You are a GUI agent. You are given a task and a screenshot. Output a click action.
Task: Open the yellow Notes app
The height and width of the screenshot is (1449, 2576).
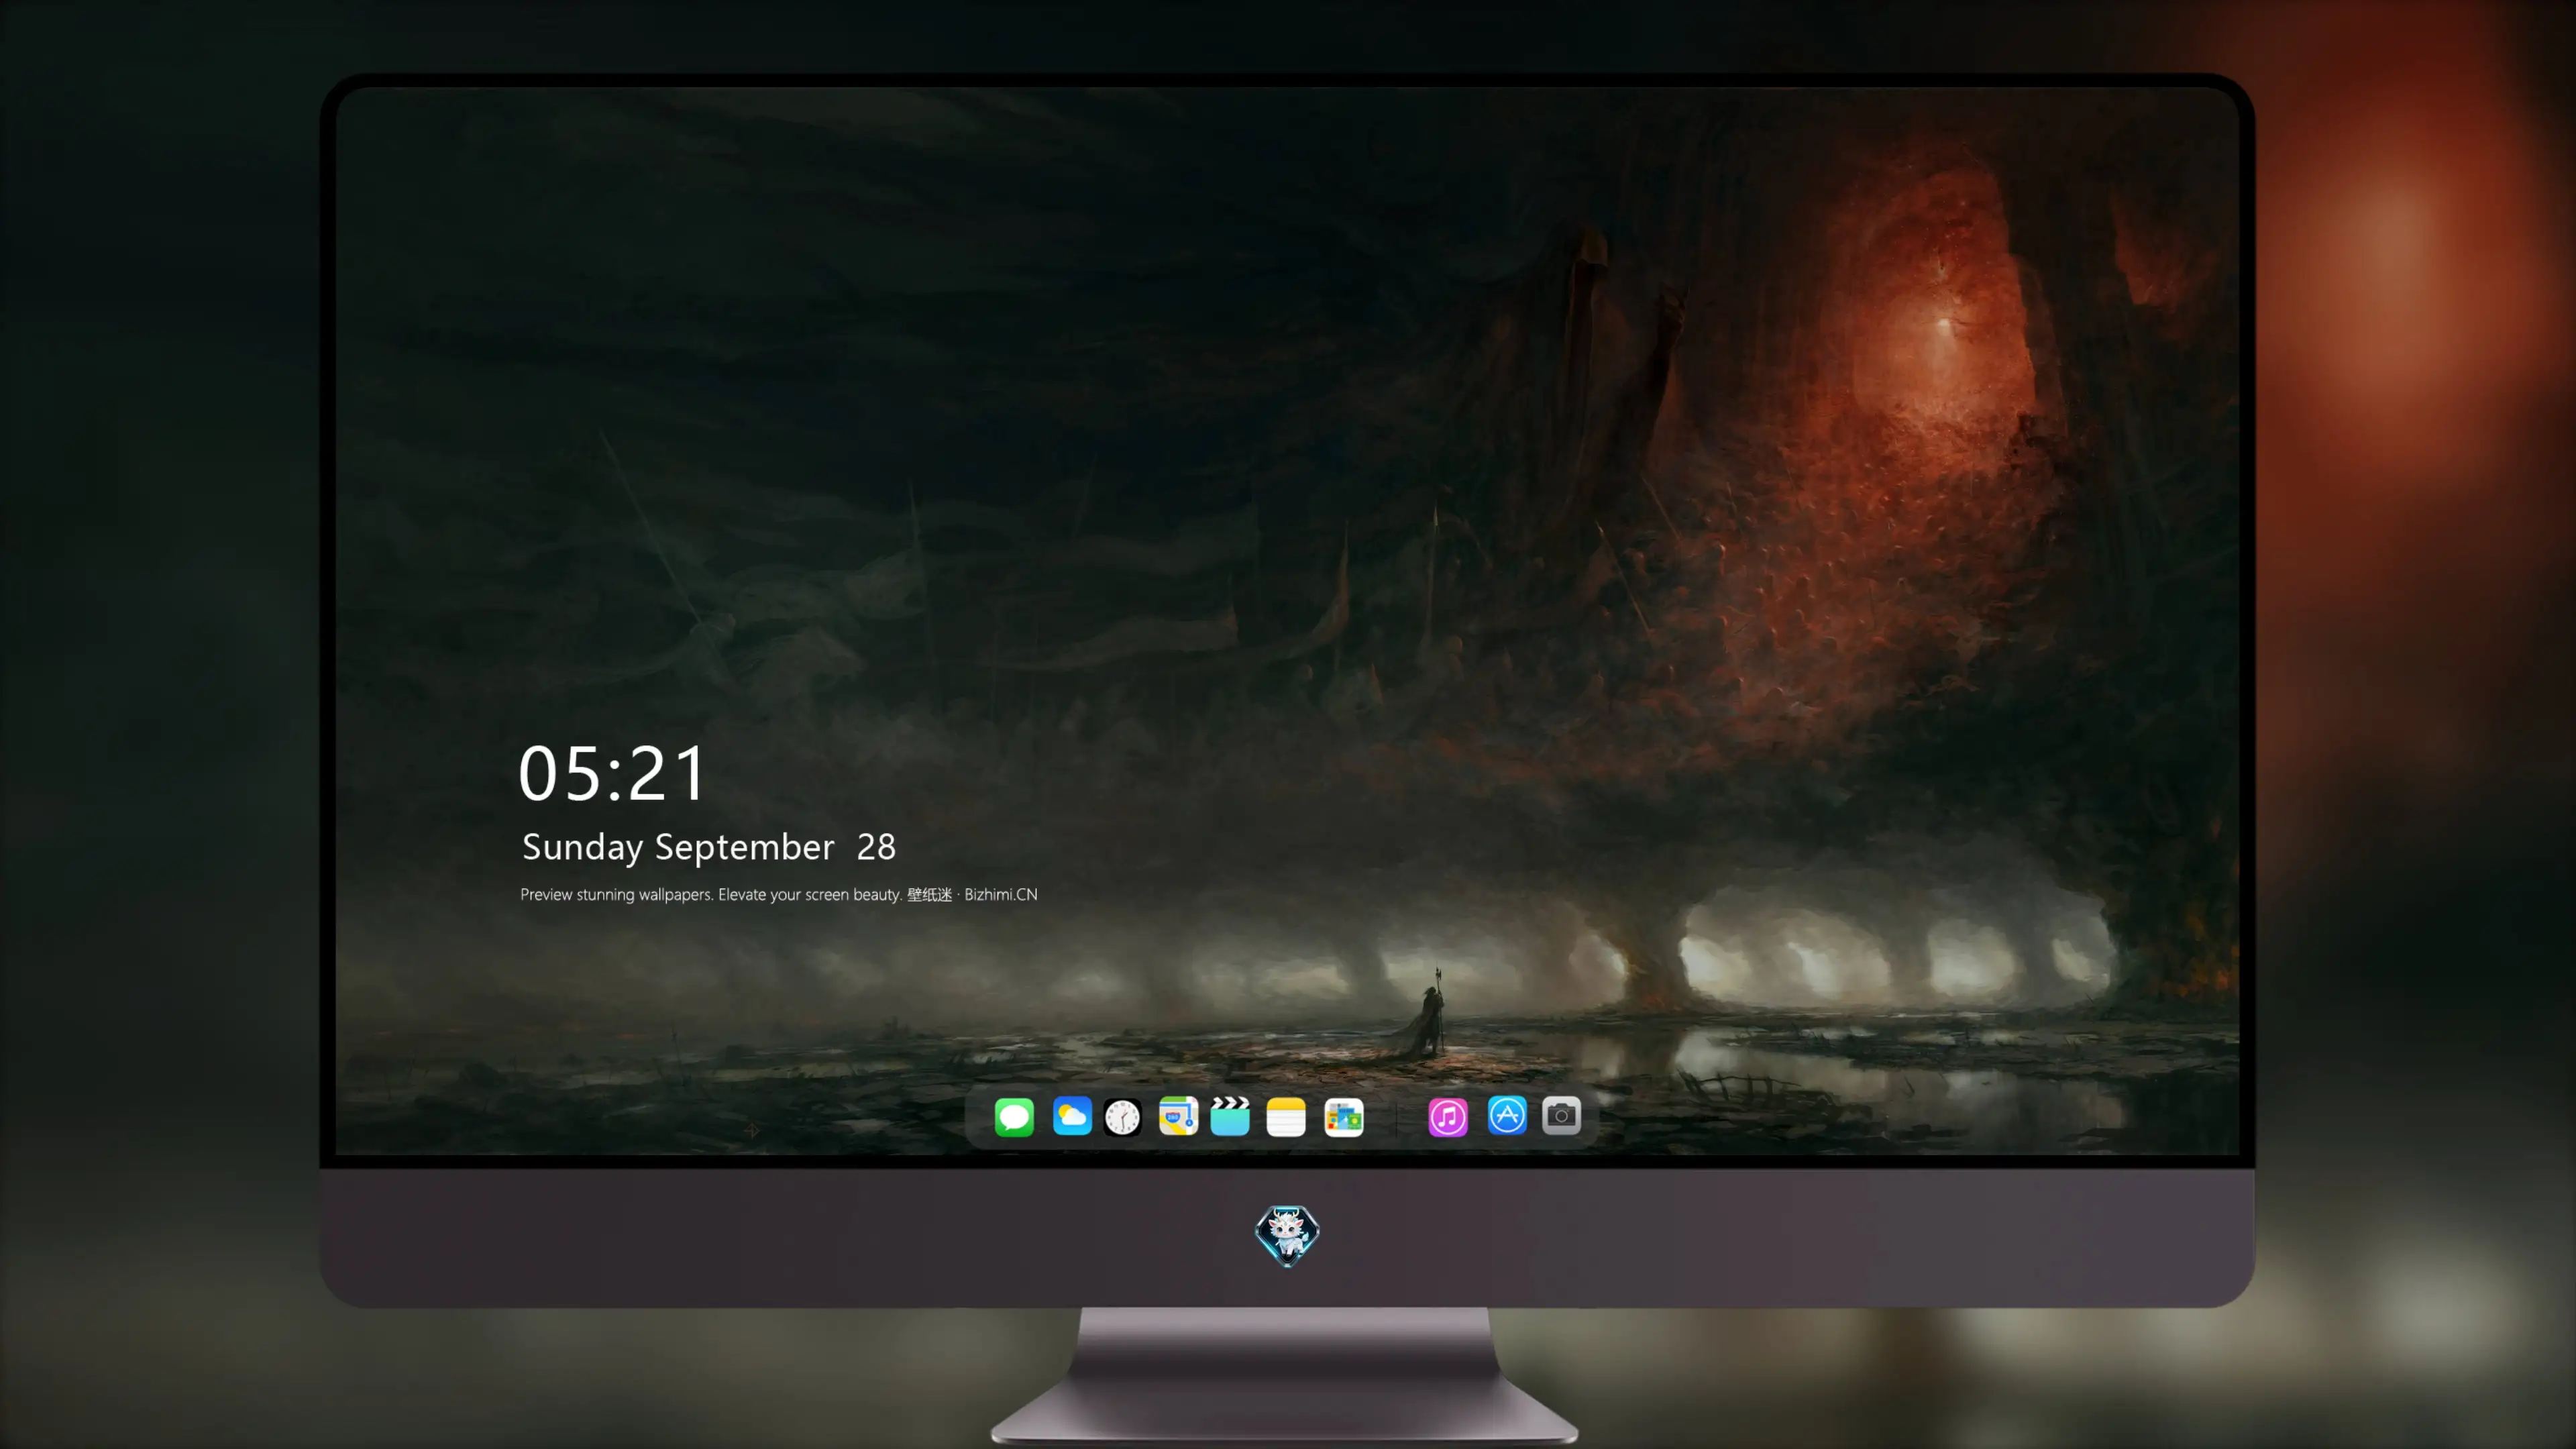pos(1286,1117)
